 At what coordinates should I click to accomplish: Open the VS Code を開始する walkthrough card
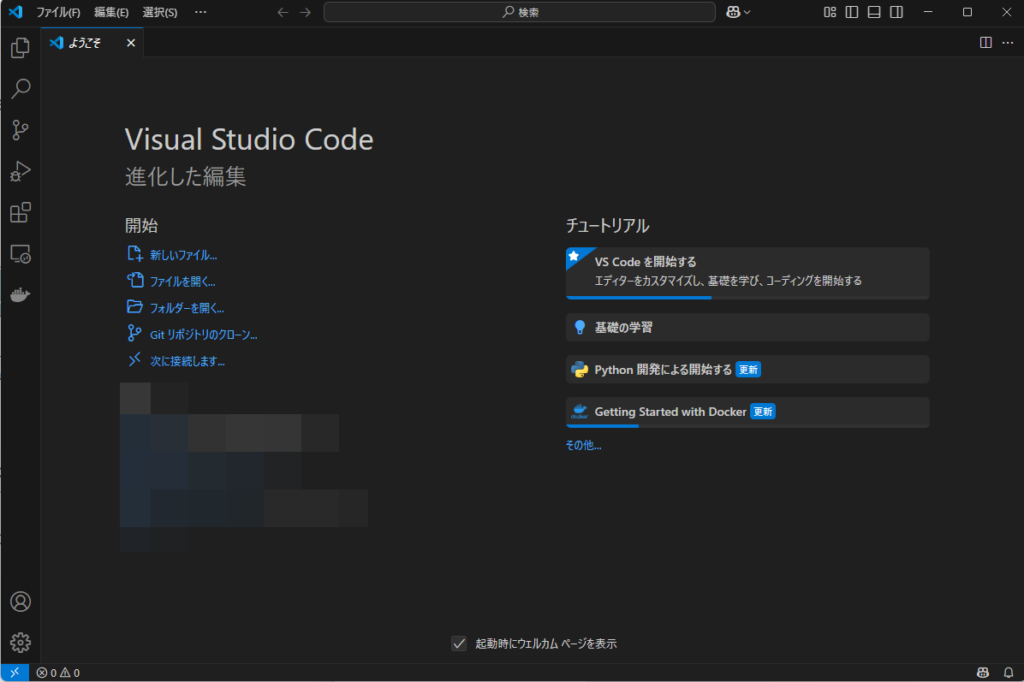point(747,273)
